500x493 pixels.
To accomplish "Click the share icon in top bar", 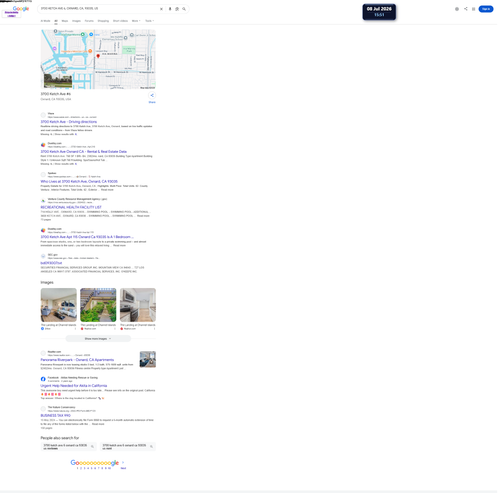I will tap(465, 9).
